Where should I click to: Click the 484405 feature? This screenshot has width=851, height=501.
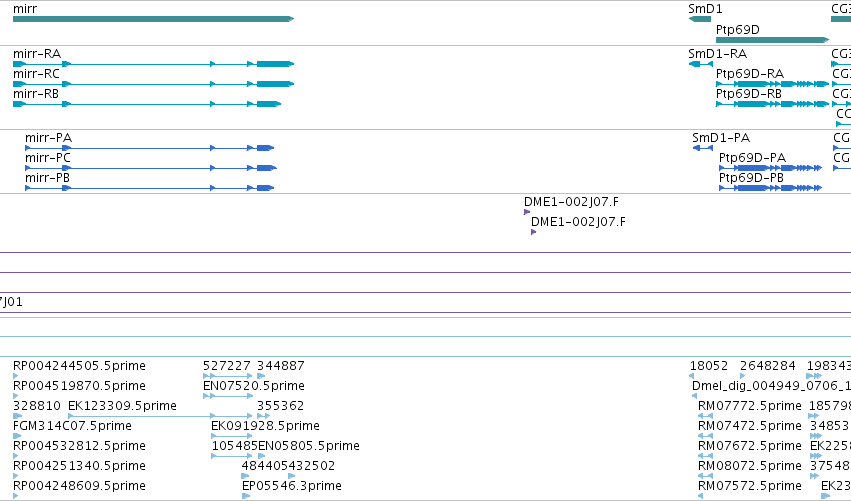[x=245, y=476]
